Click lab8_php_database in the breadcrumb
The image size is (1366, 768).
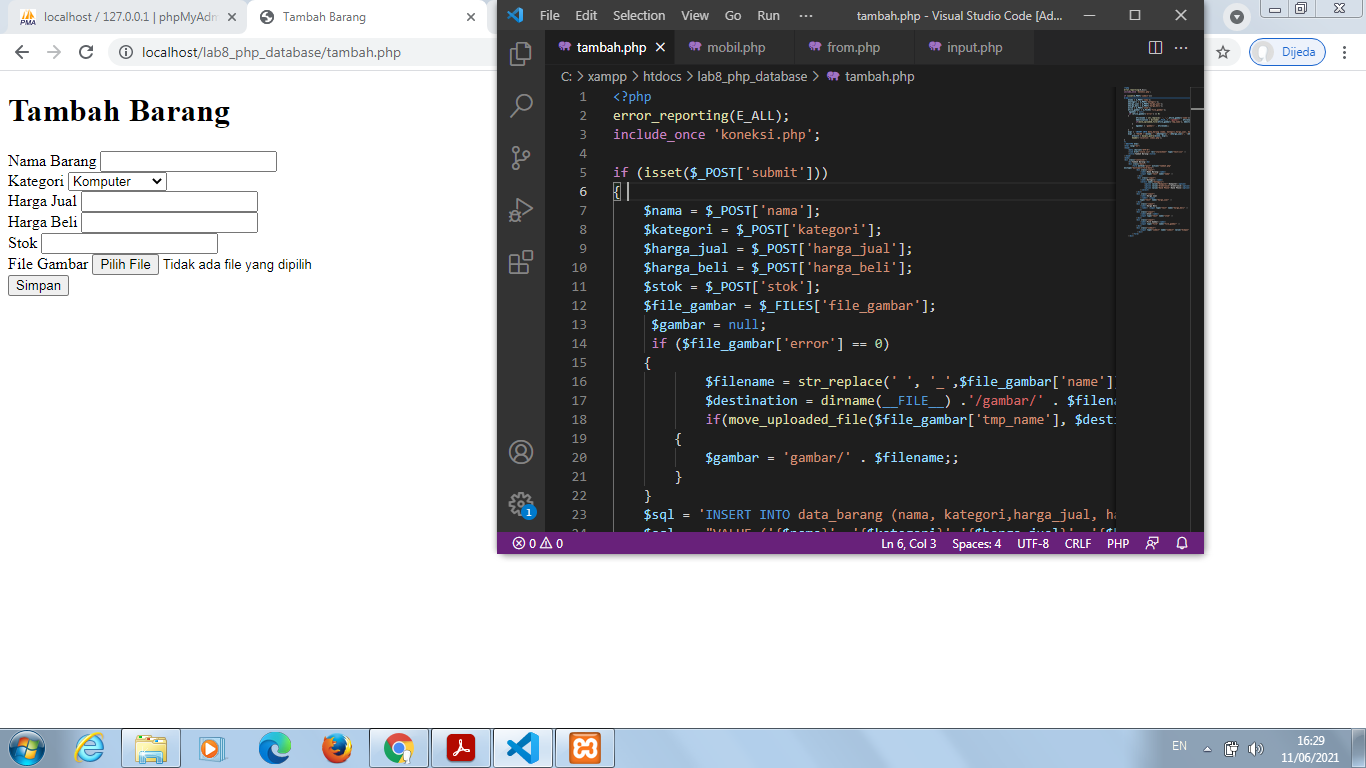pyautogui.click(x=752, y=76)
